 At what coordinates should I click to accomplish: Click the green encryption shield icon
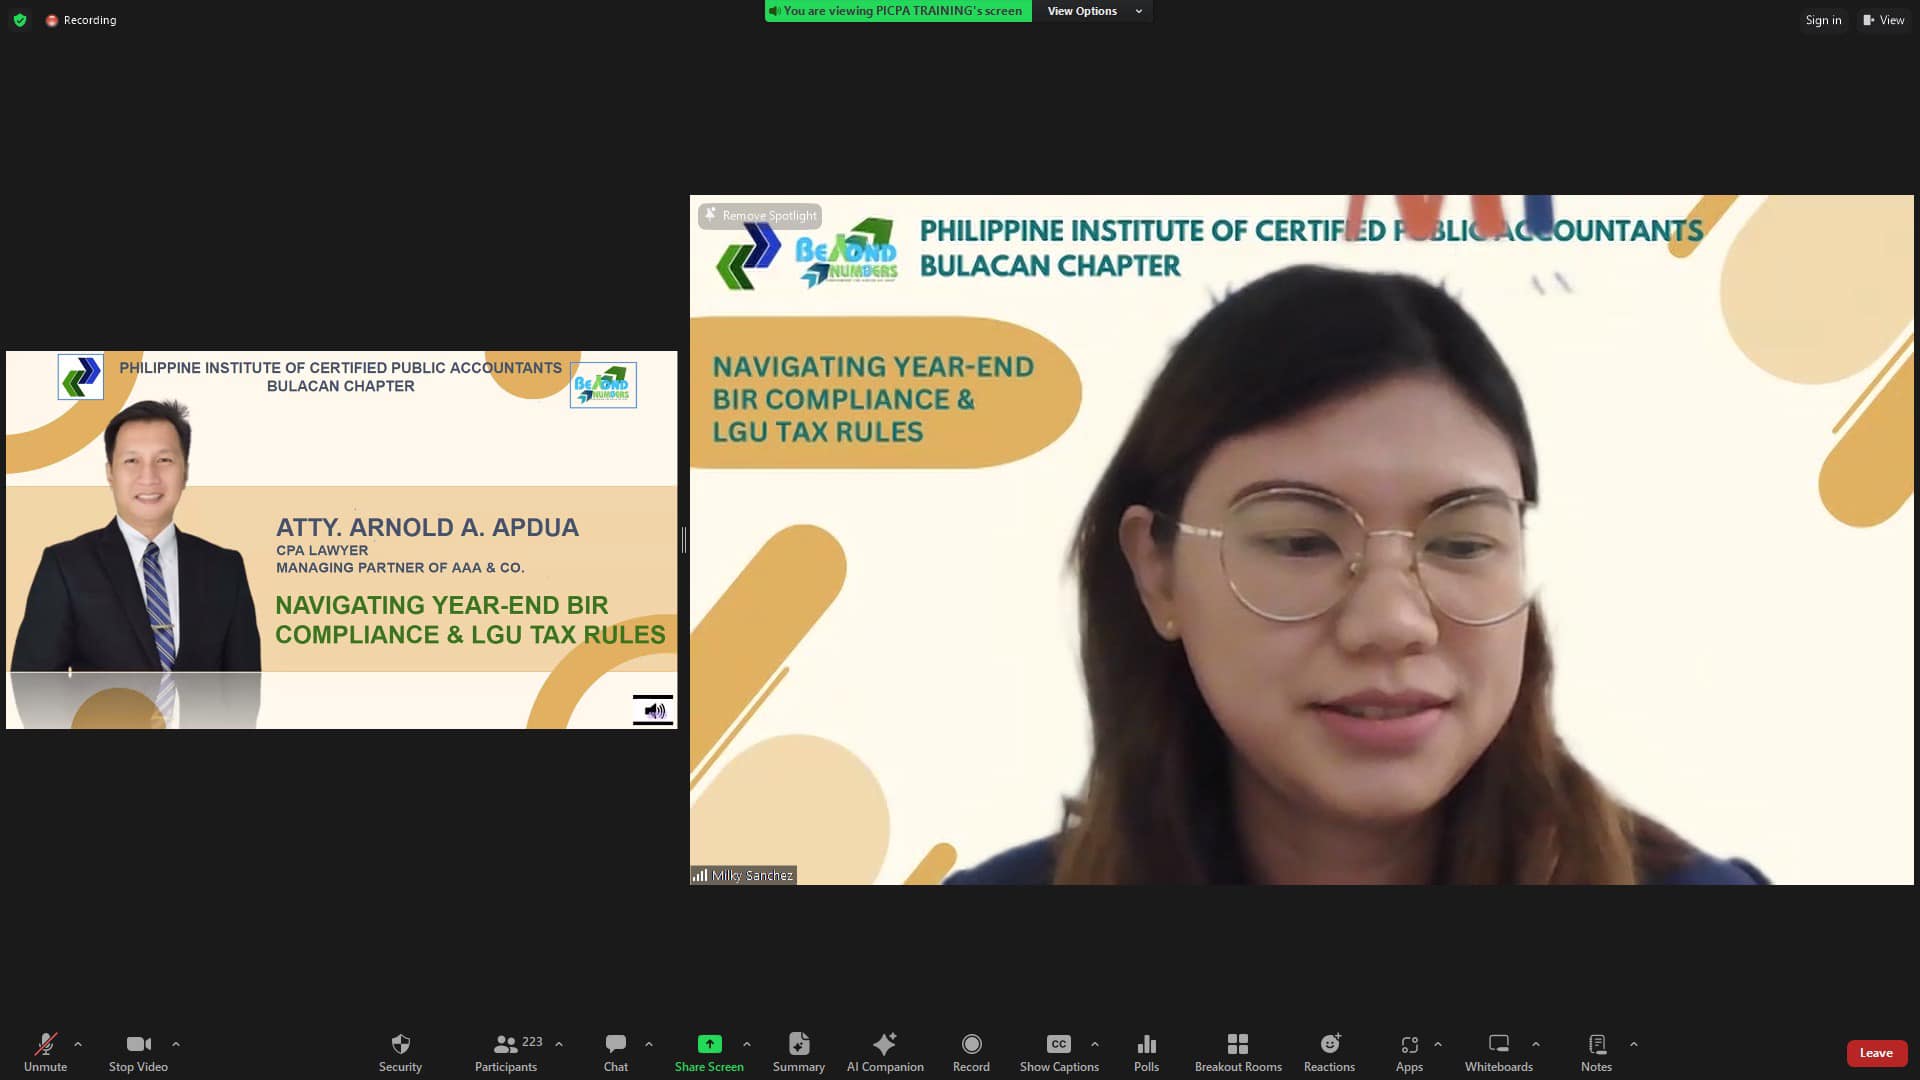(x=20, y=20)
